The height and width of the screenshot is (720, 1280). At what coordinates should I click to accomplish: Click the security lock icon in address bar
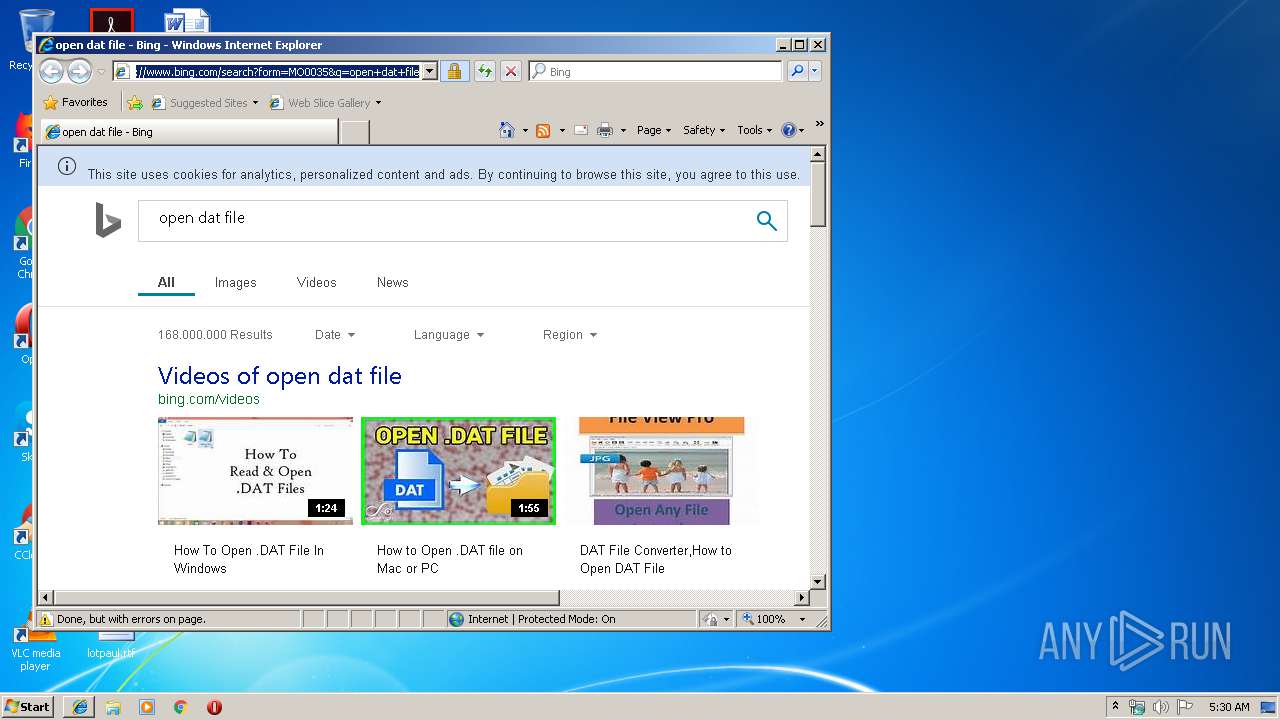(x=454, y=71)
